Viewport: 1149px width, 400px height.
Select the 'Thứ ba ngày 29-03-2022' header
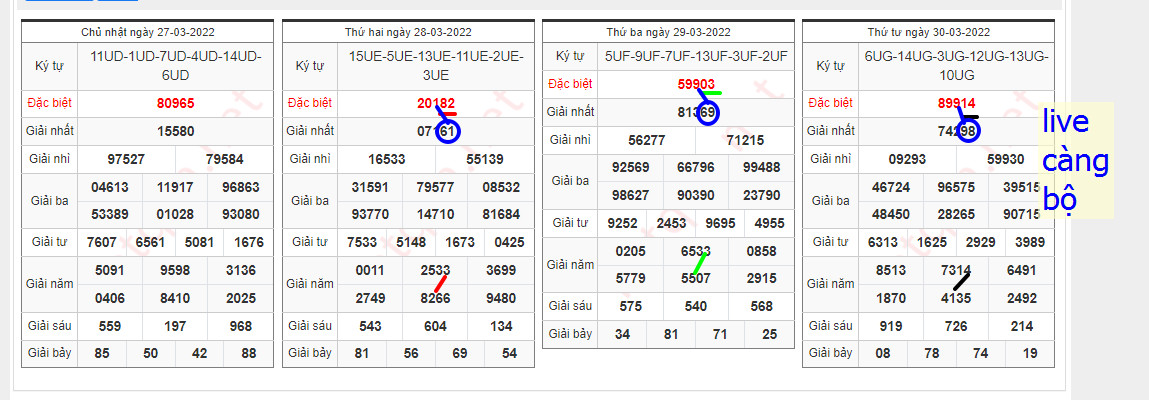click(668, 32)
